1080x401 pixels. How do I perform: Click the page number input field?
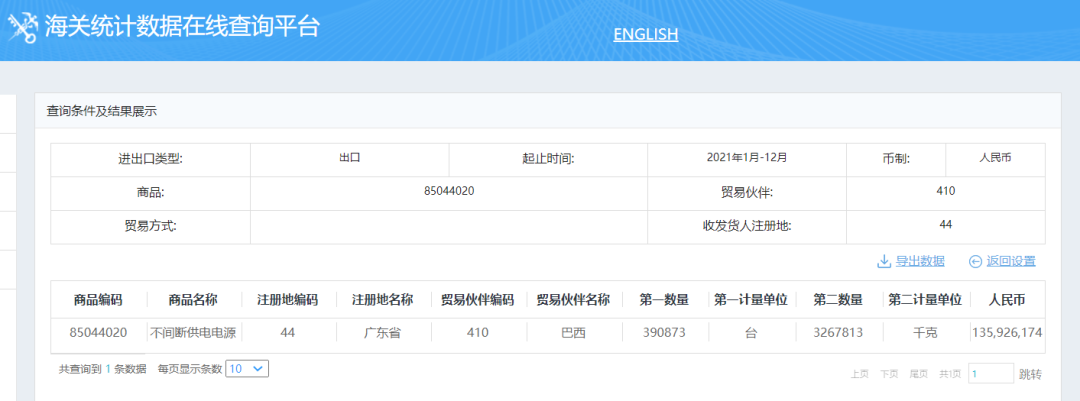[991, 374]
